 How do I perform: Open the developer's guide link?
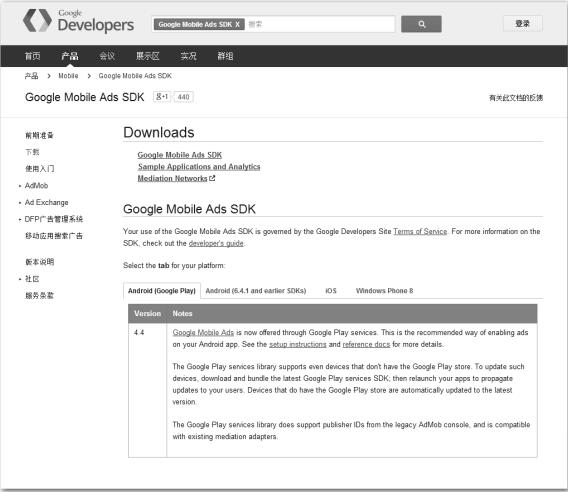tap(216, 243)
